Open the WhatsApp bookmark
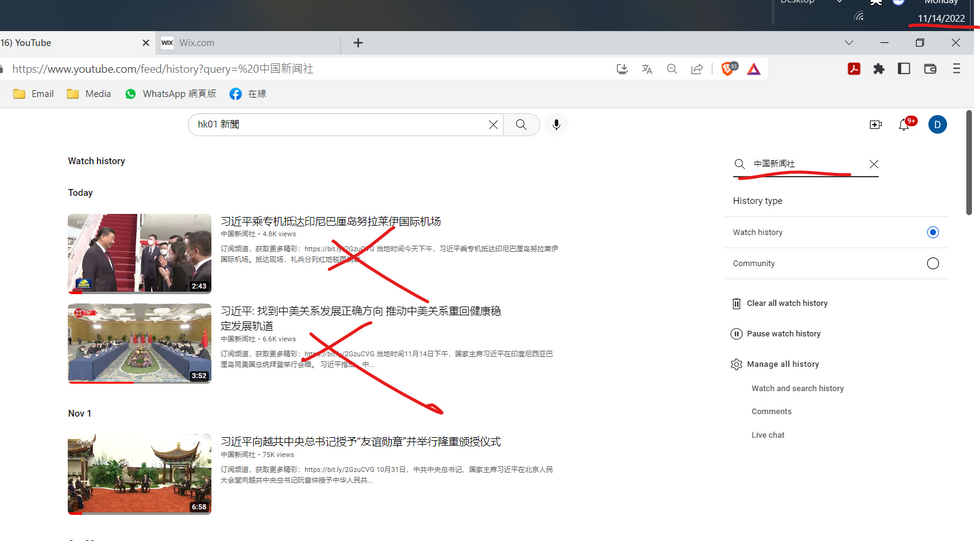 (x=170, y=94)
